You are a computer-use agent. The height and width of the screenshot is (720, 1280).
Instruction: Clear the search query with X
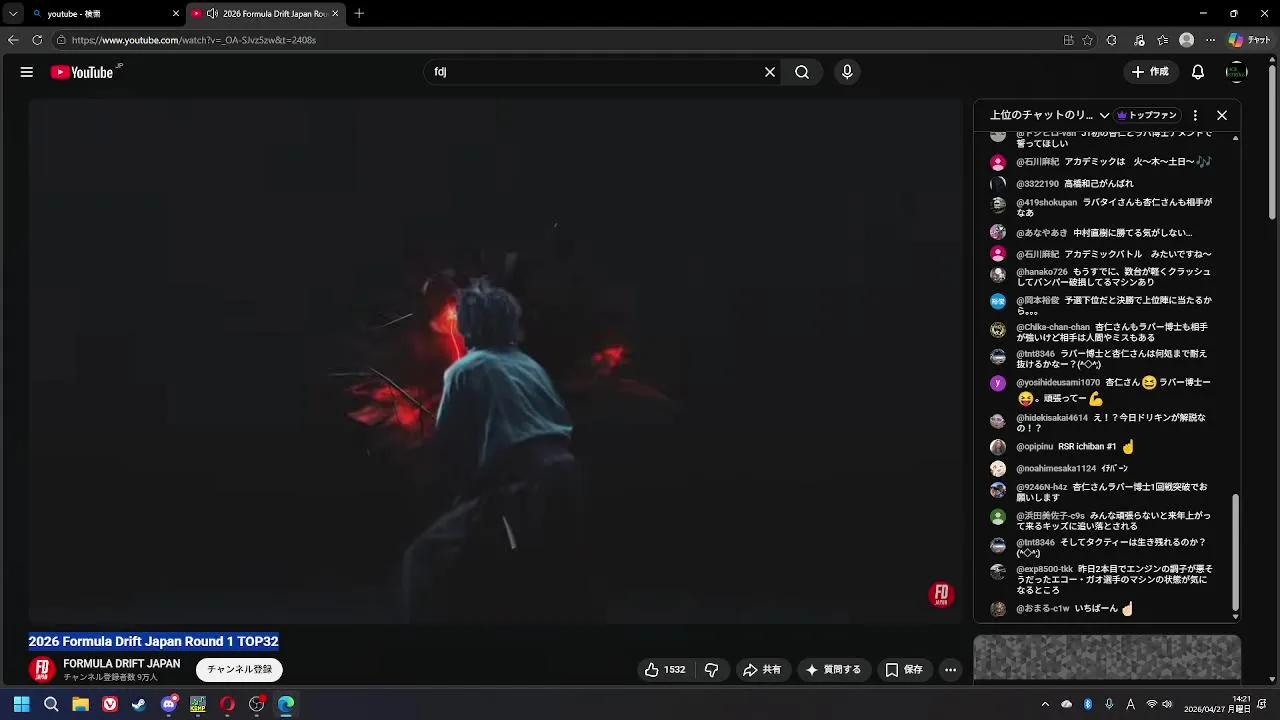pyautogui.click(x=770, y=72)
